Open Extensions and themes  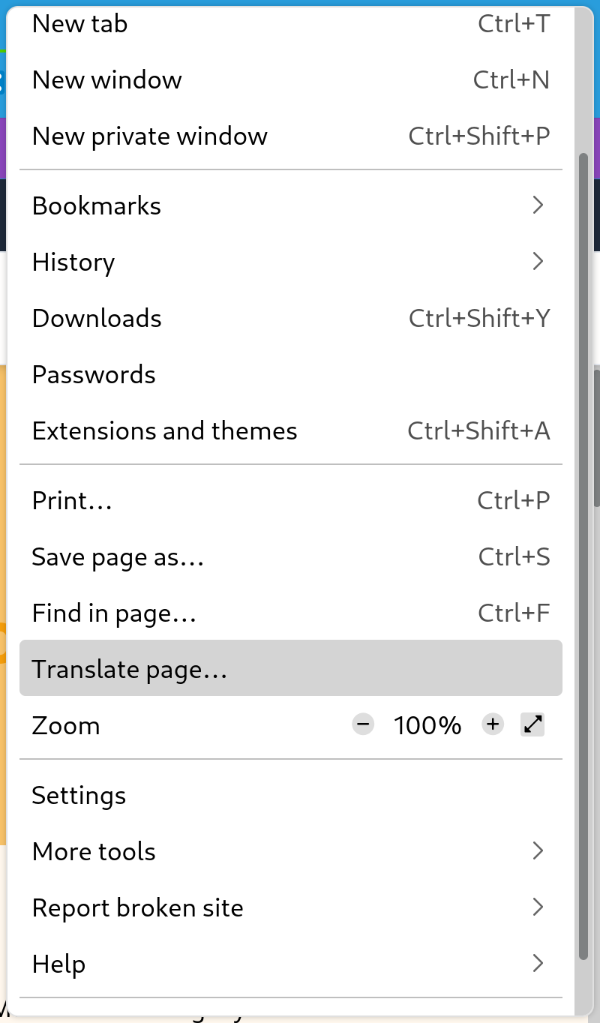click(x=165, y=431)
